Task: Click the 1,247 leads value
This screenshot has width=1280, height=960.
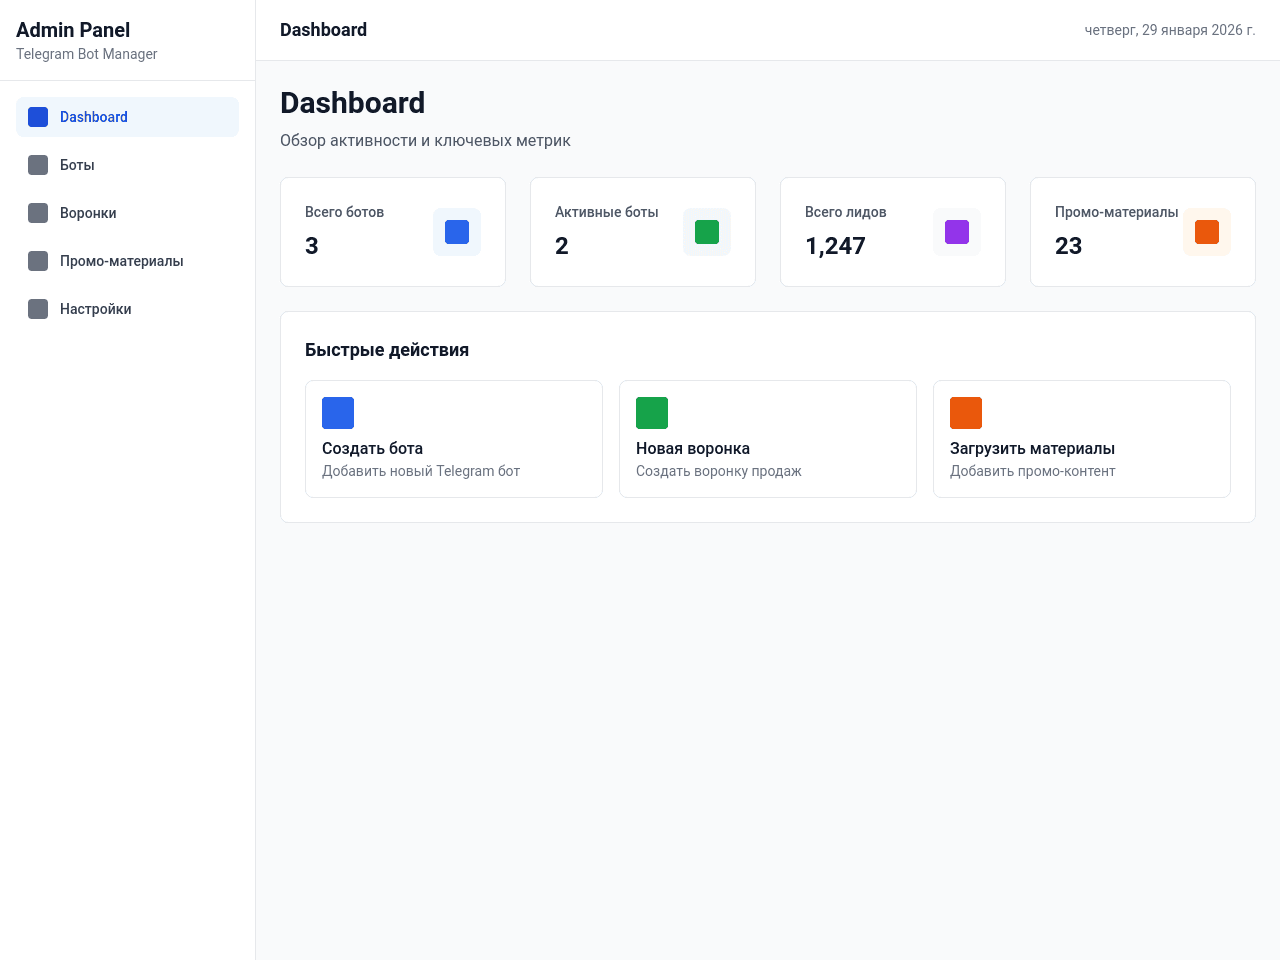Action: (836, 246)
